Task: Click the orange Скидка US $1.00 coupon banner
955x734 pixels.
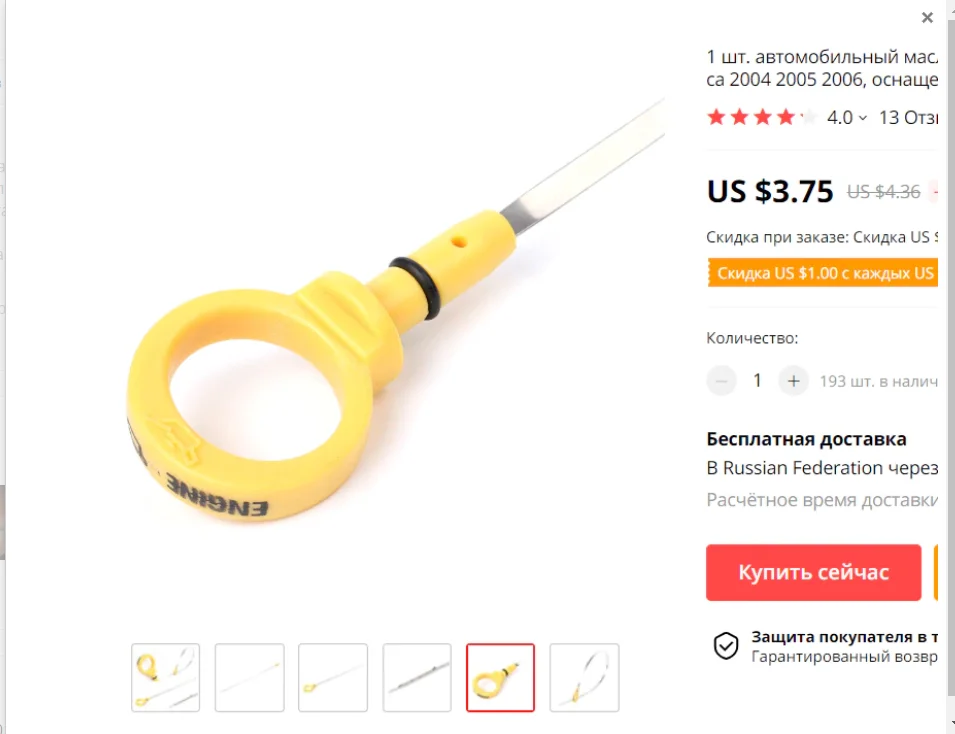Action: pyautogui.click(x=822, y=273)
